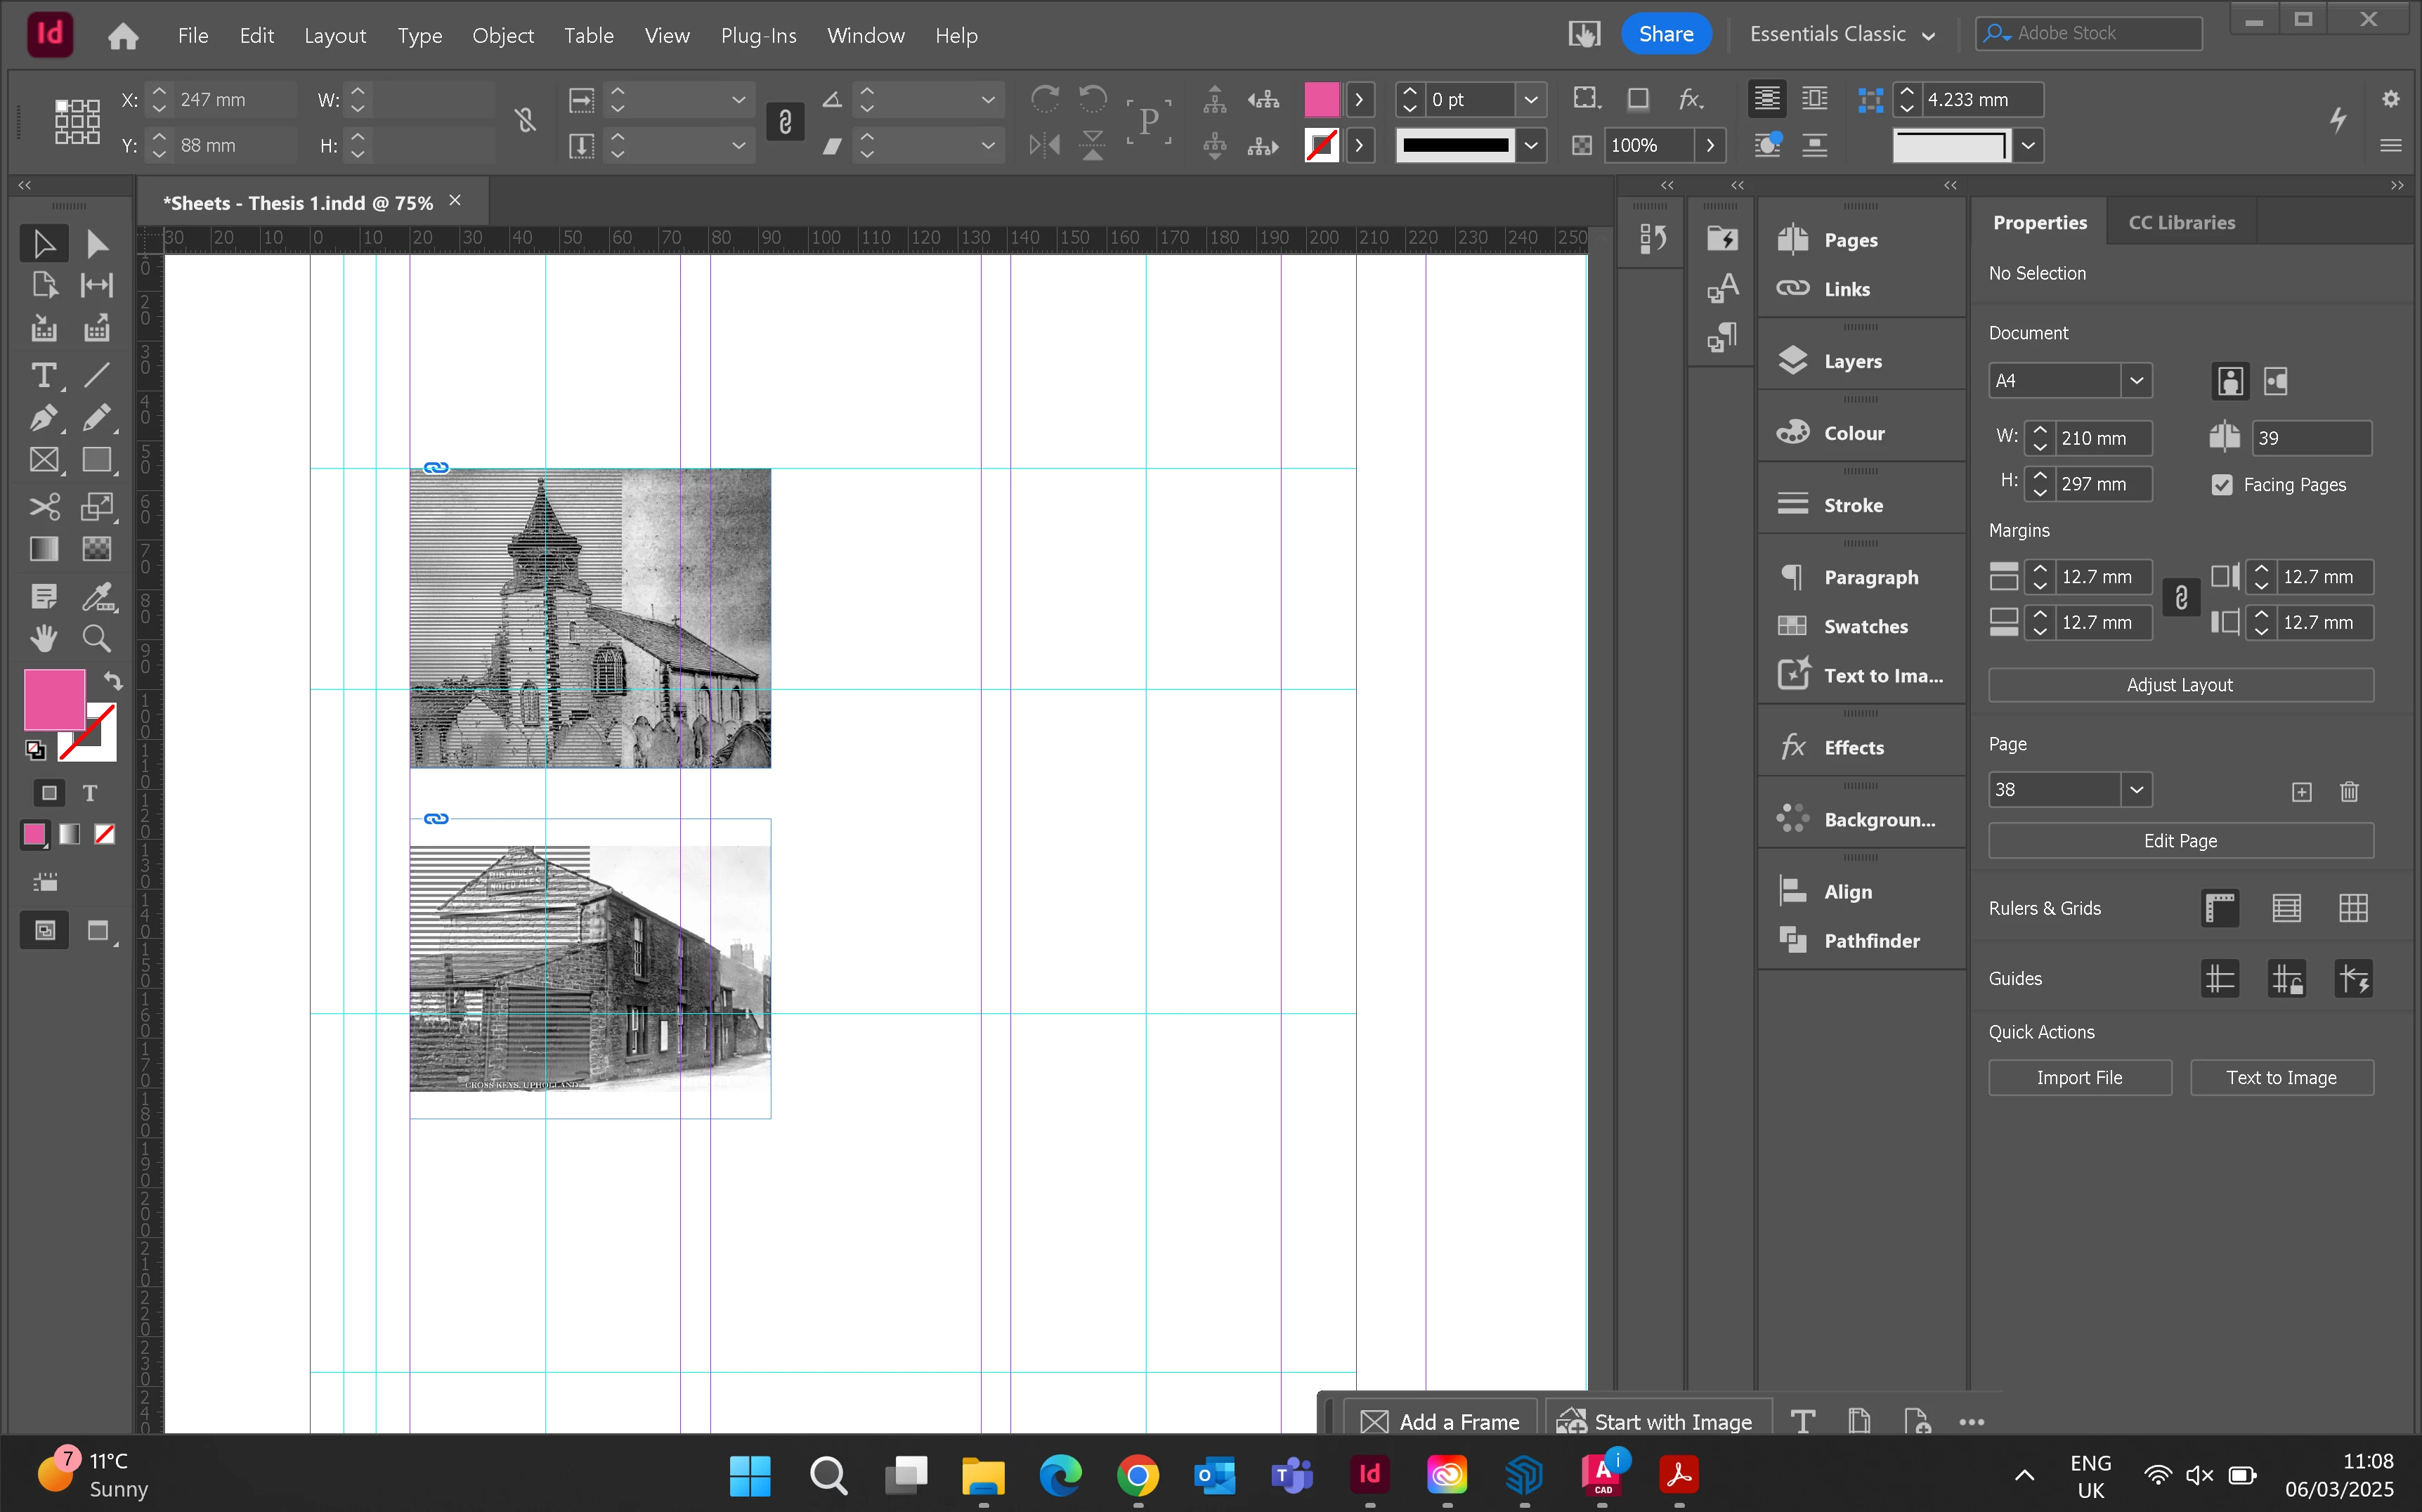Select the Type tool
The image size is (2422, 1512).
tap(43, 376)
